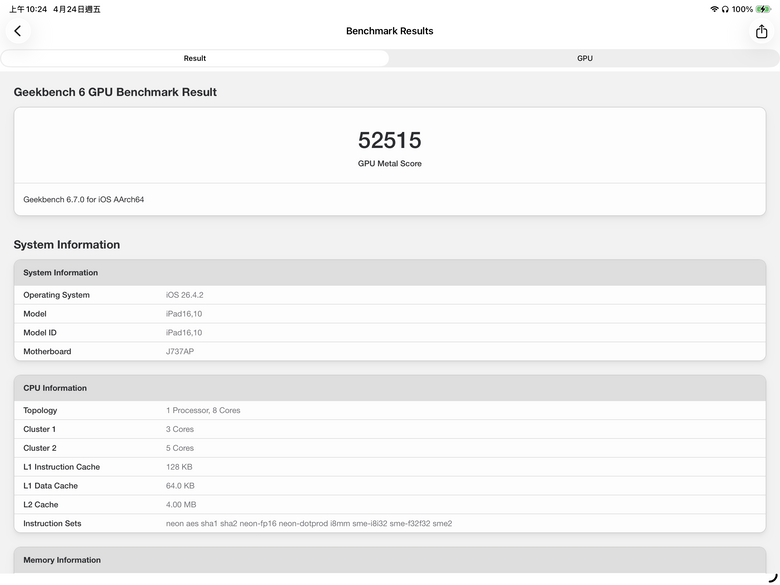
Task: Tap the System Information table header
Action: click(x=390, y=273)
